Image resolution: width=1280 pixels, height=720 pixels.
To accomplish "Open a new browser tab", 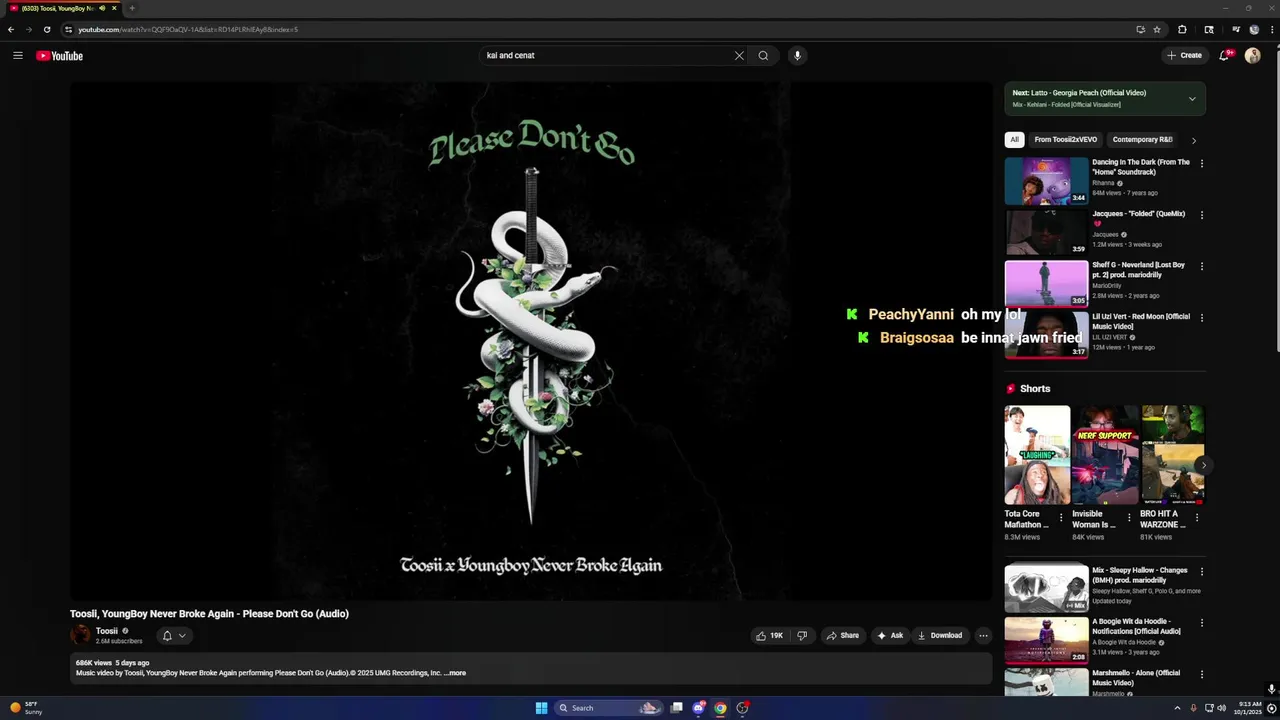I will tap(131, 8).
